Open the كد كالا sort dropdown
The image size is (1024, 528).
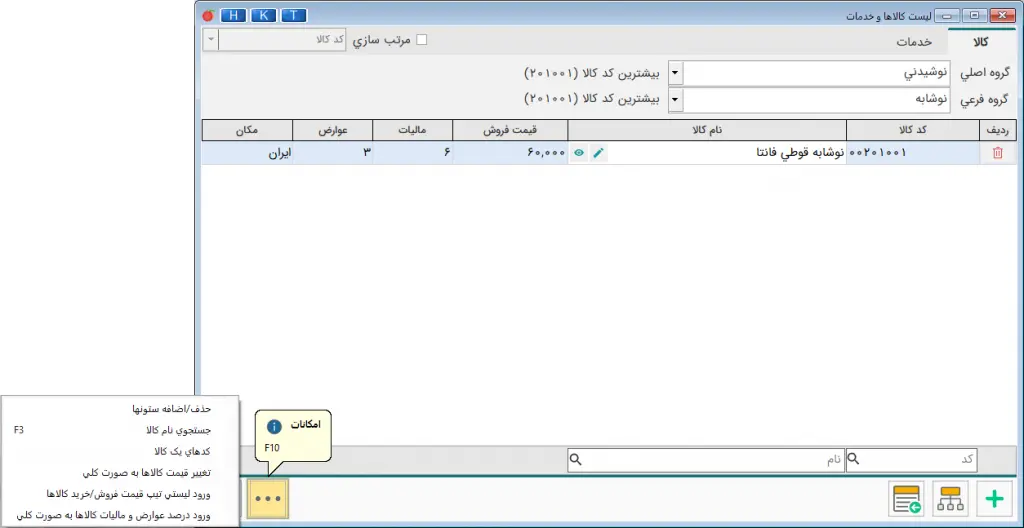click(x=210, y=40)
